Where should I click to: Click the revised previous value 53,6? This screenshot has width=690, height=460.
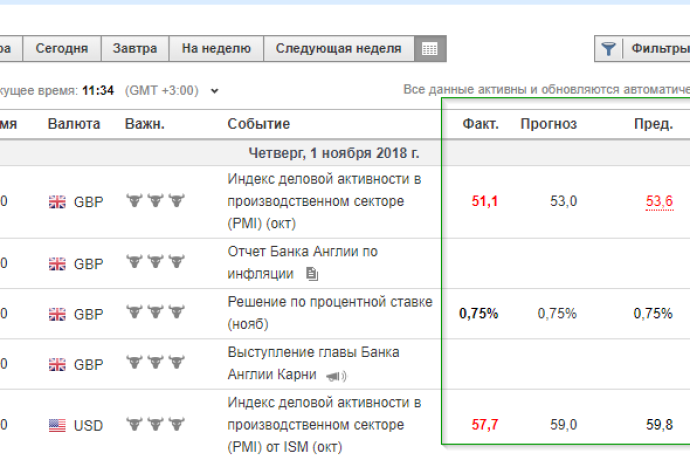(x=659, y=202)
